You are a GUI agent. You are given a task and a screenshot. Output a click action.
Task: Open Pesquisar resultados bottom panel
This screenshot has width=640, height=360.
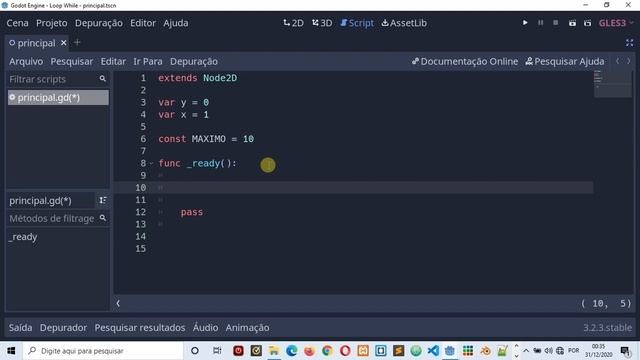point(140,327)
